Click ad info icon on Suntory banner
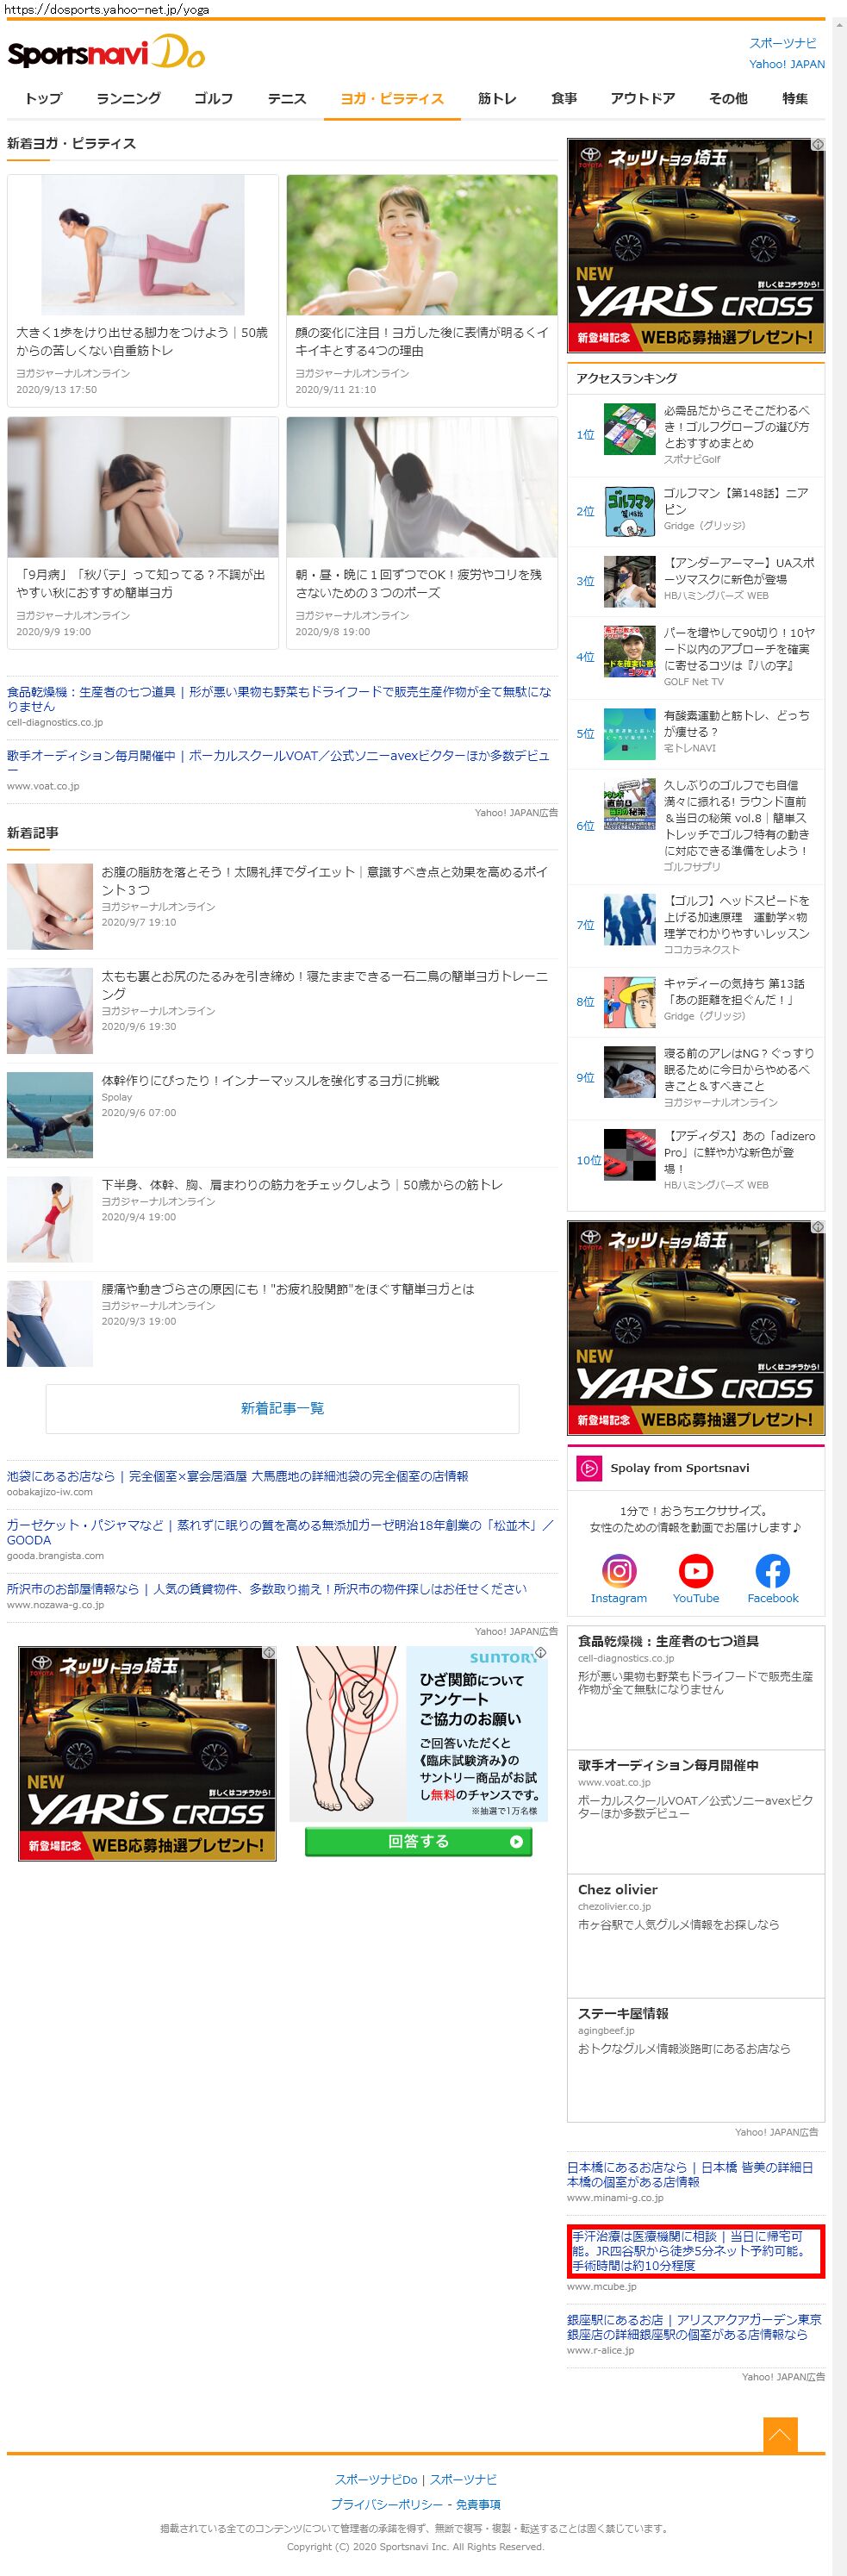Viewport: 847px width, 2576px height. pyautogui.click(x=541, y=1653)
